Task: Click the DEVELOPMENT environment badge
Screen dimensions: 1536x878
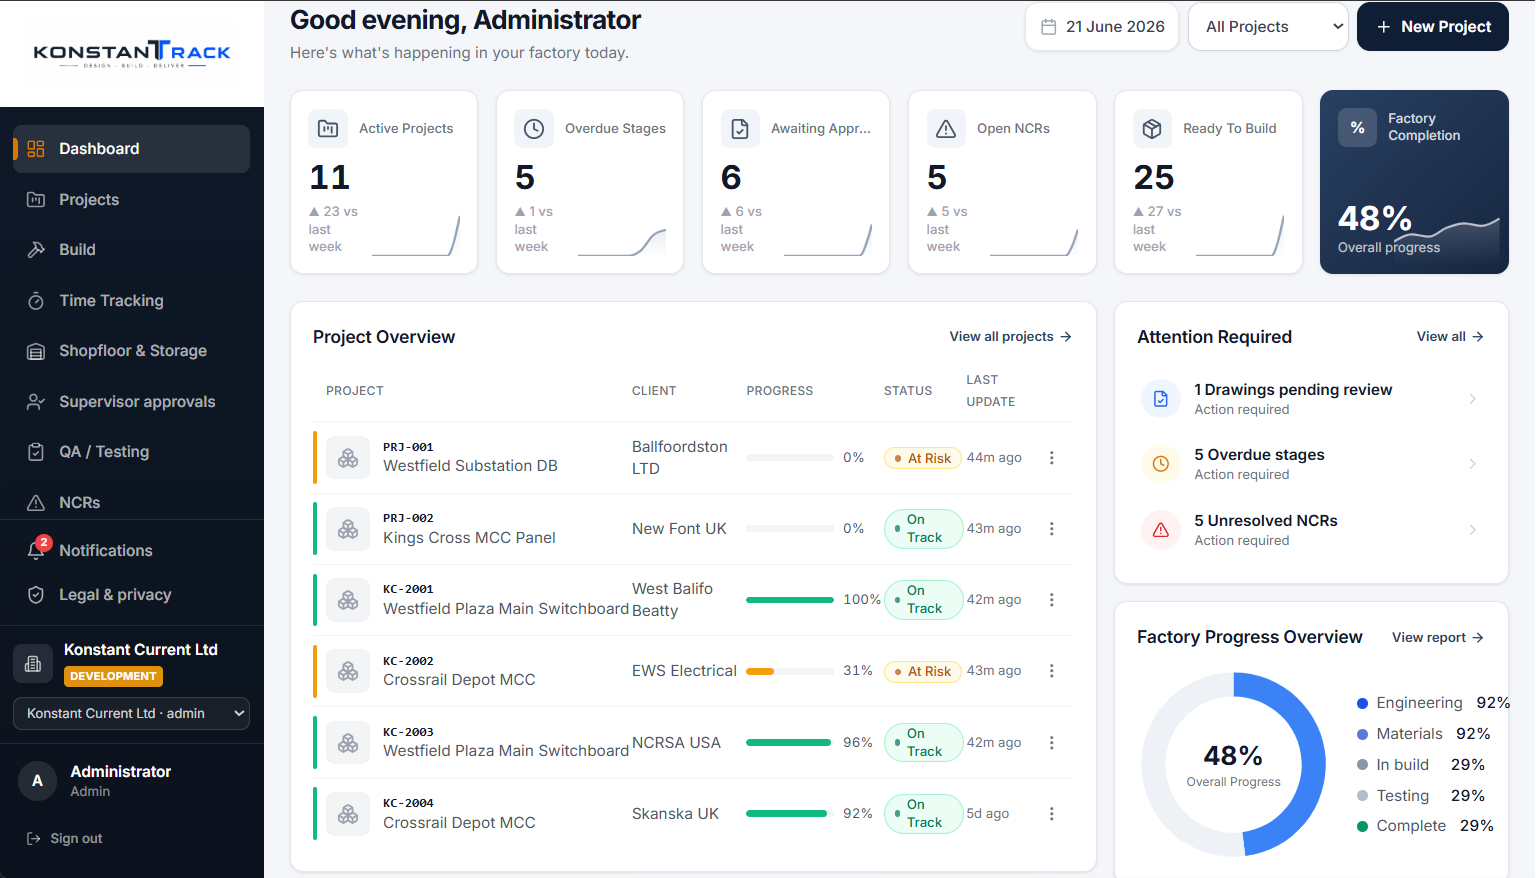Action: coord(113,677)
